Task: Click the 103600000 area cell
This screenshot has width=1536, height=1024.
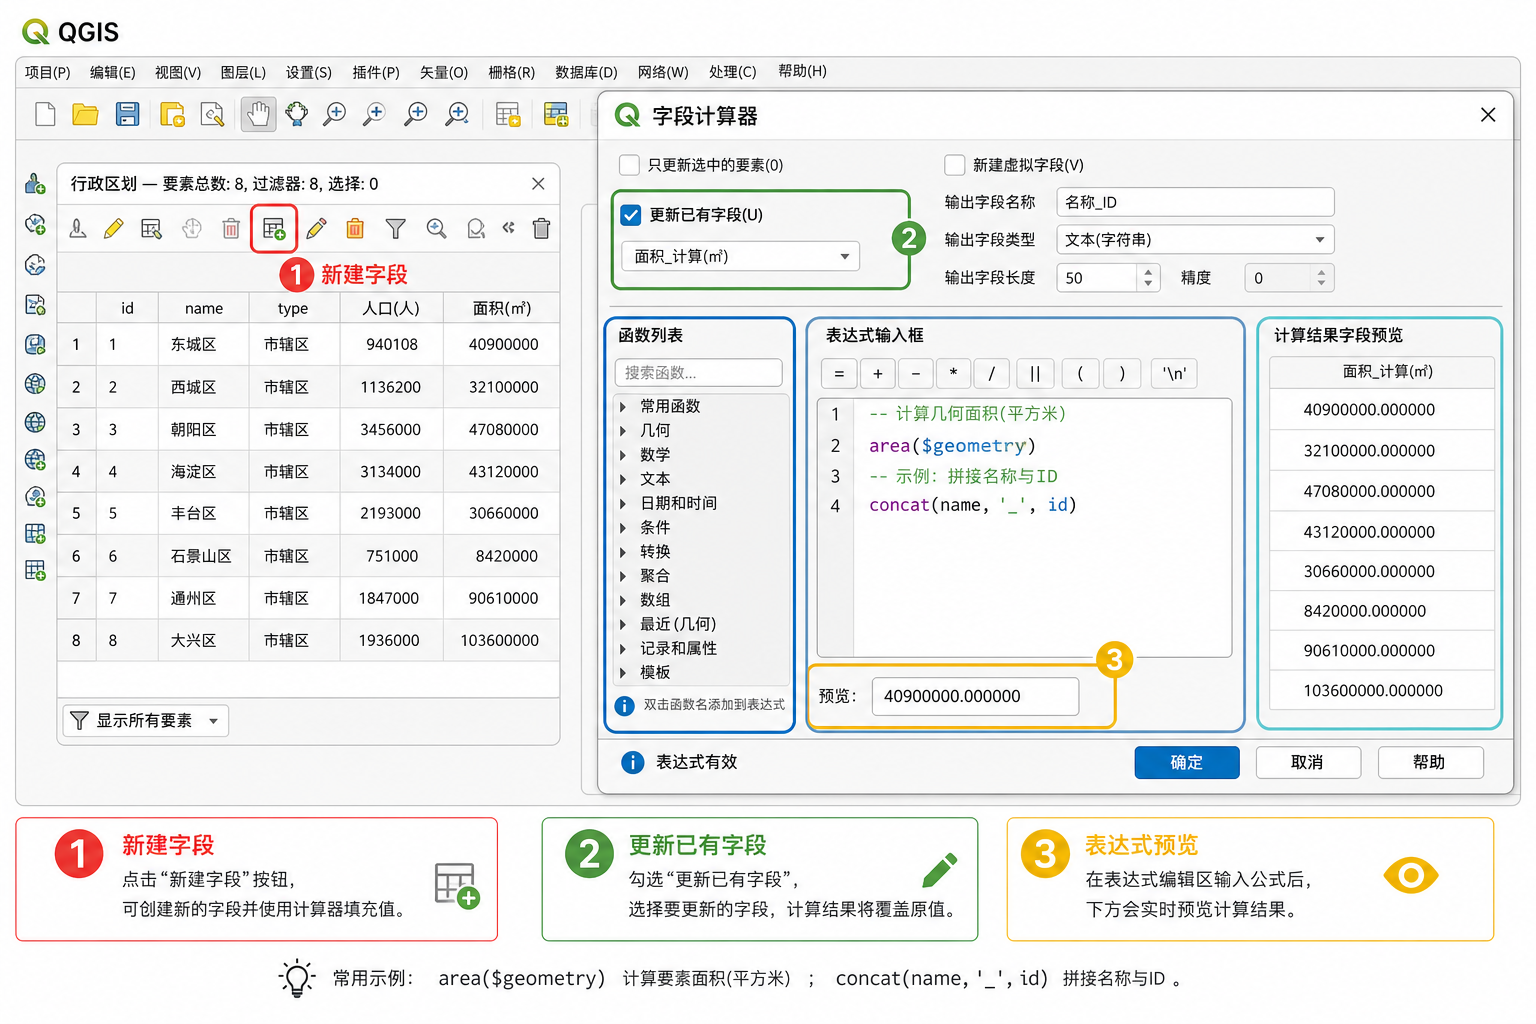Action: [500, 641]
